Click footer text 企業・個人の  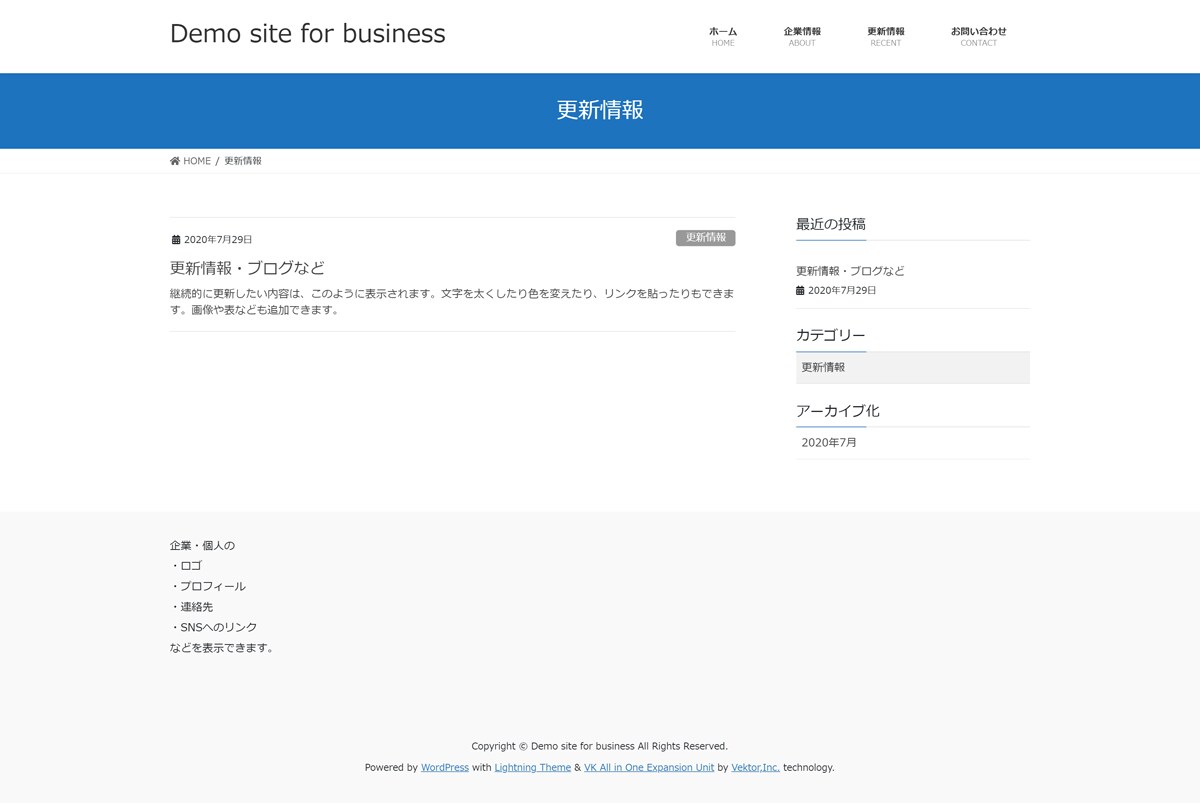click(202, 546)
